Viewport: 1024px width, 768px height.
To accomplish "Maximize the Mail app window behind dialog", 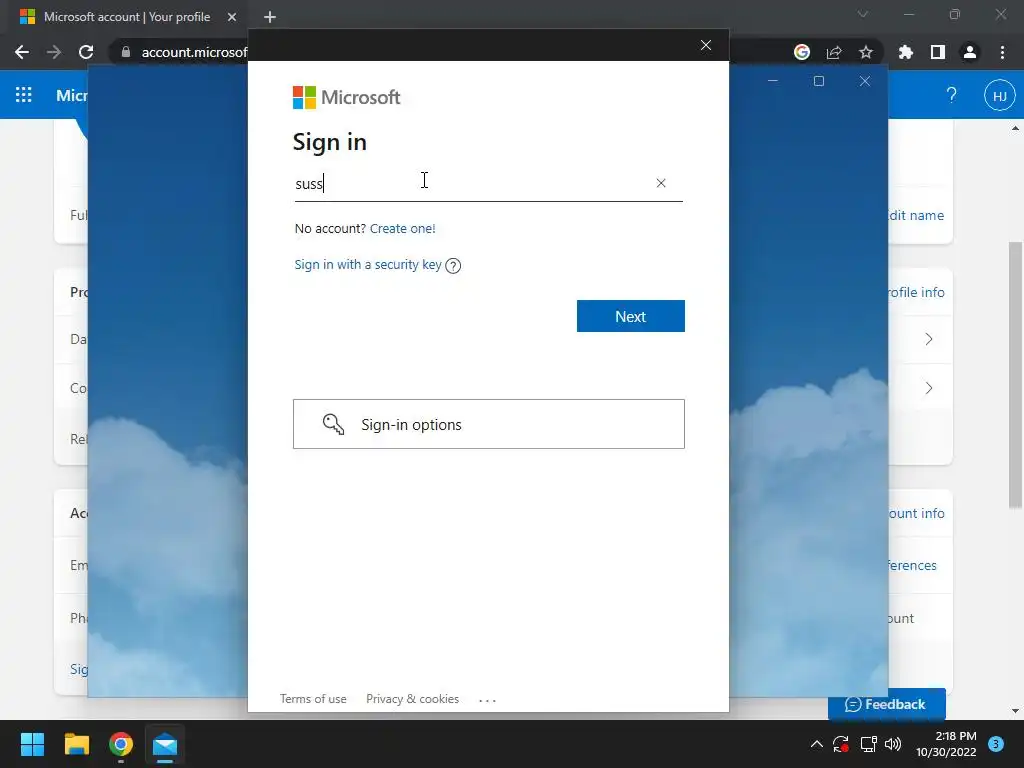I will 819,81.
